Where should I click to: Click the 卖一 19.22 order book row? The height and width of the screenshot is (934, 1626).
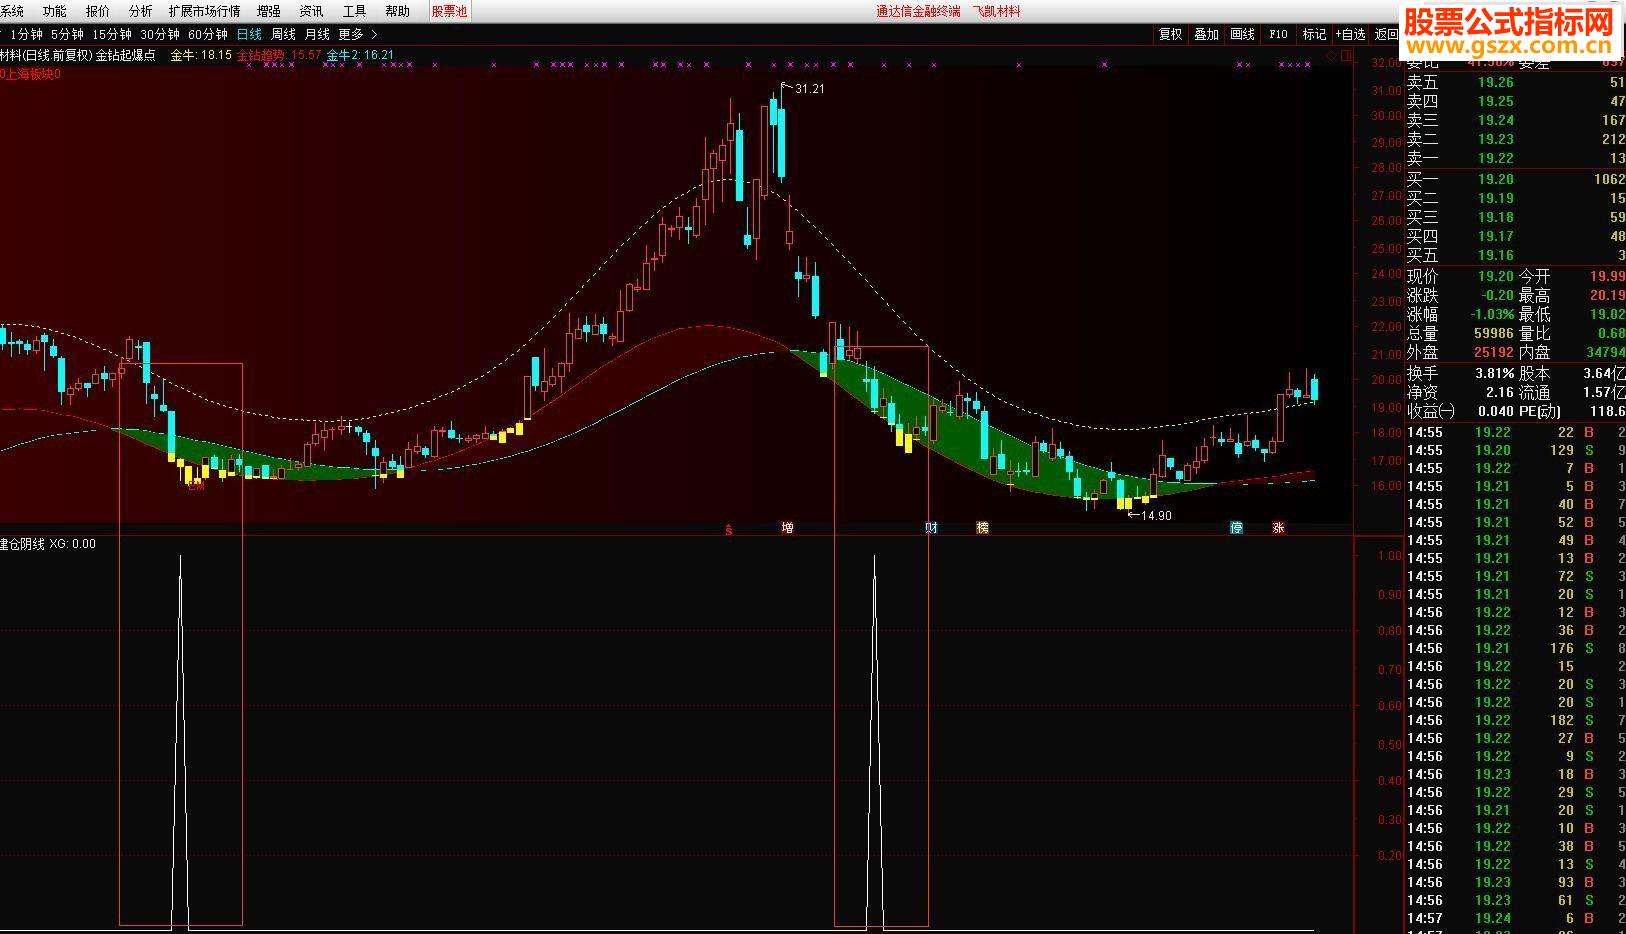tap(1515, 158)
